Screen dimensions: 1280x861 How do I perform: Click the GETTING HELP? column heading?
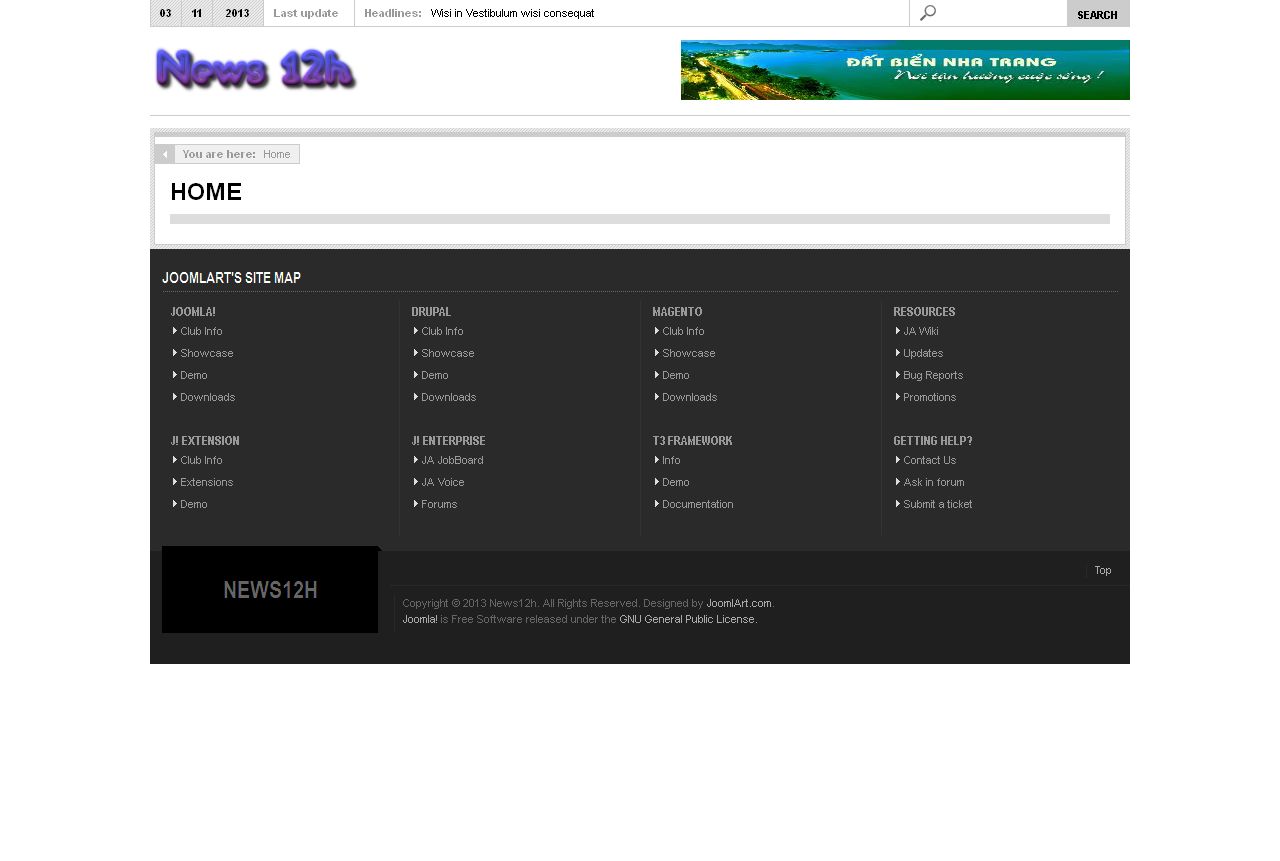point(933,441)
